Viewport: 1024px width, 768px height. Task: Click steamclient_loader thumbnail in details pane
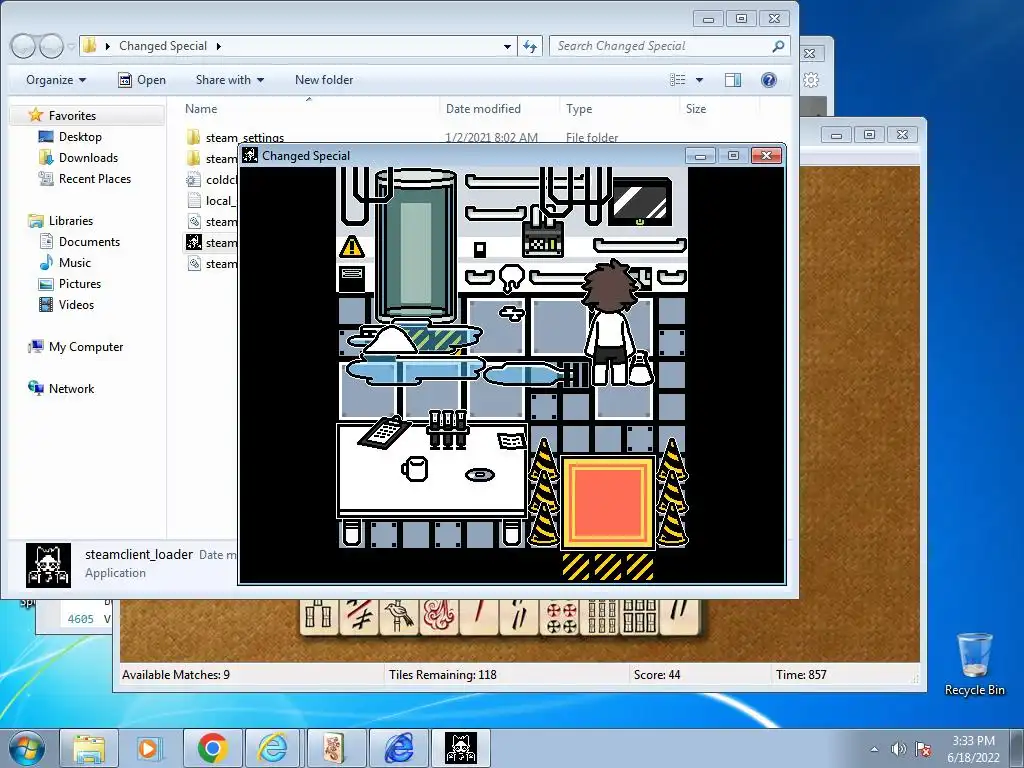click(48, 566)
